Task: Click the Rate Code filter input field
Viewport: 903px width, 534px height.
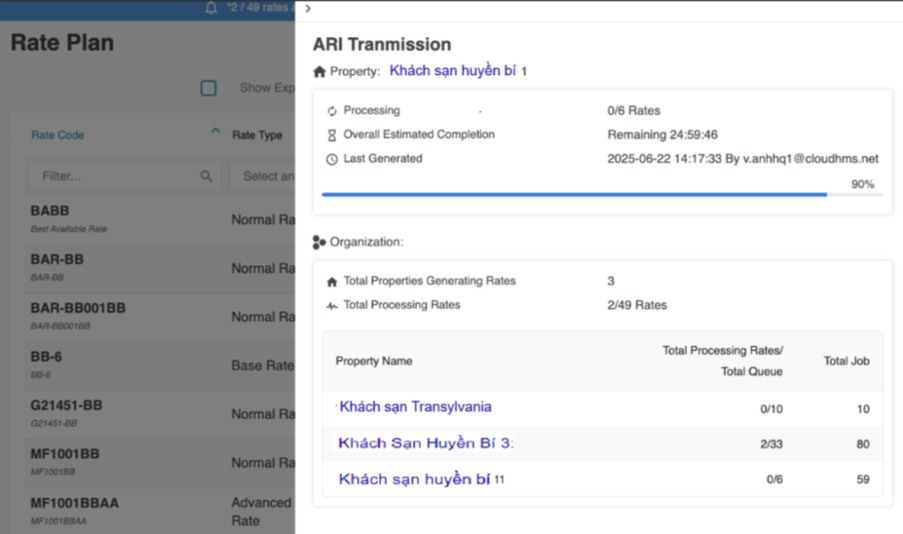Action: [115, 176]
